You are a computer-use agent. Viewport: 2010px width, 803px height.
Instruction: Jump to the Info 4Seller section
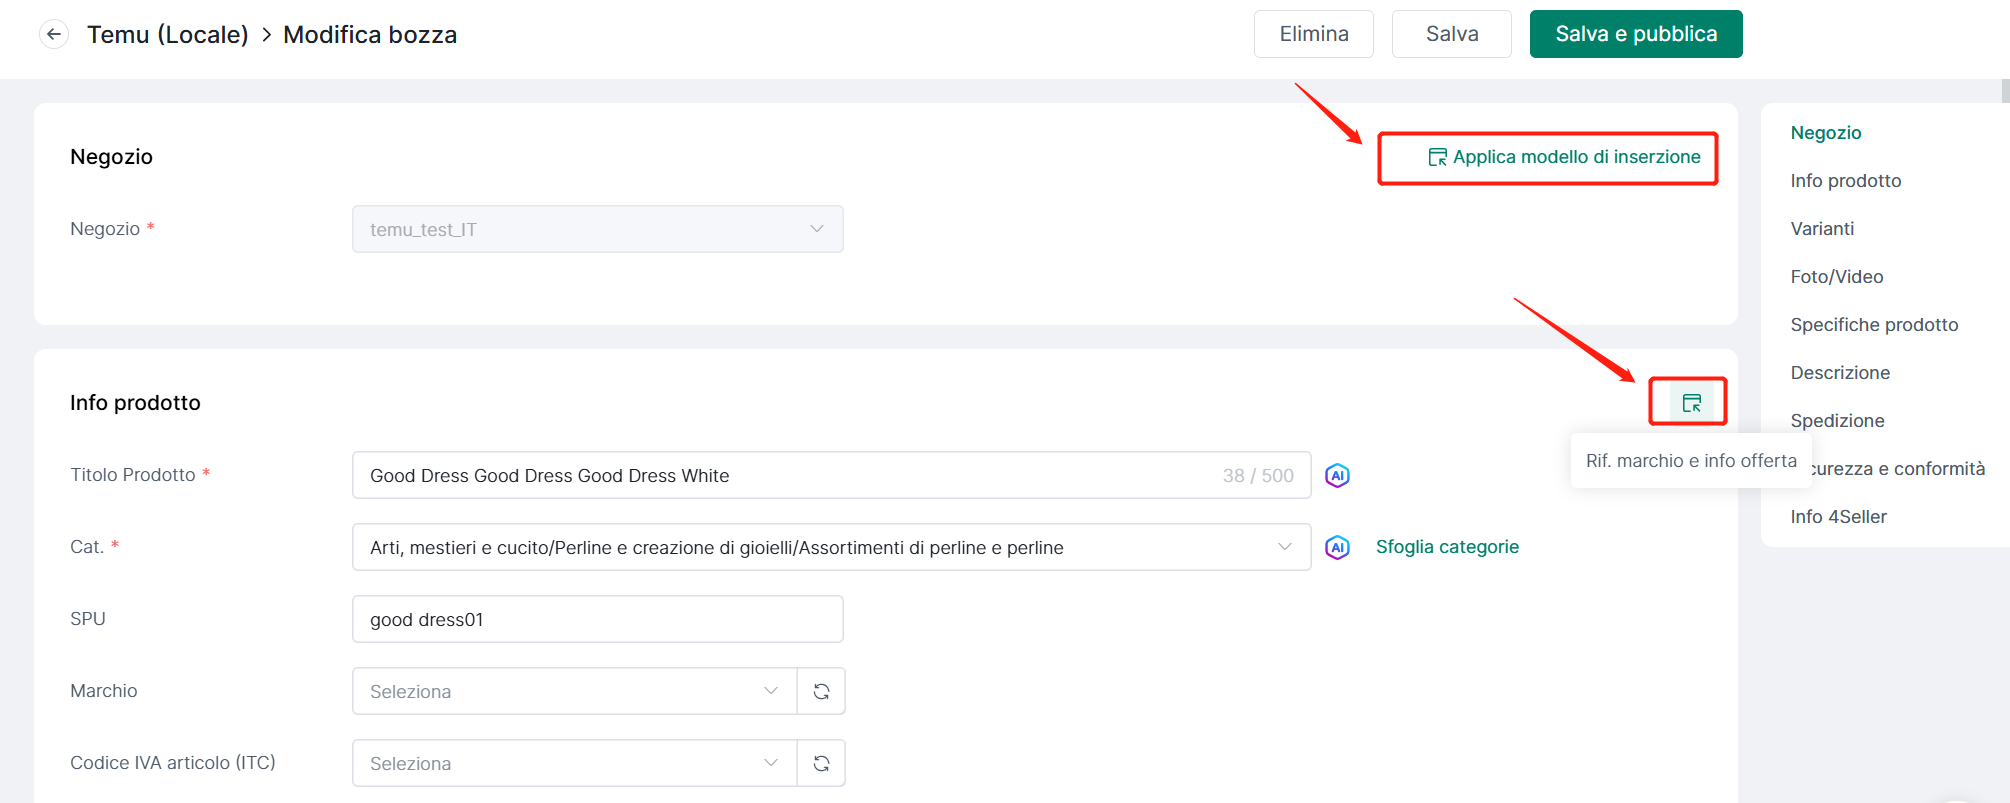(x=1838, y=517)
